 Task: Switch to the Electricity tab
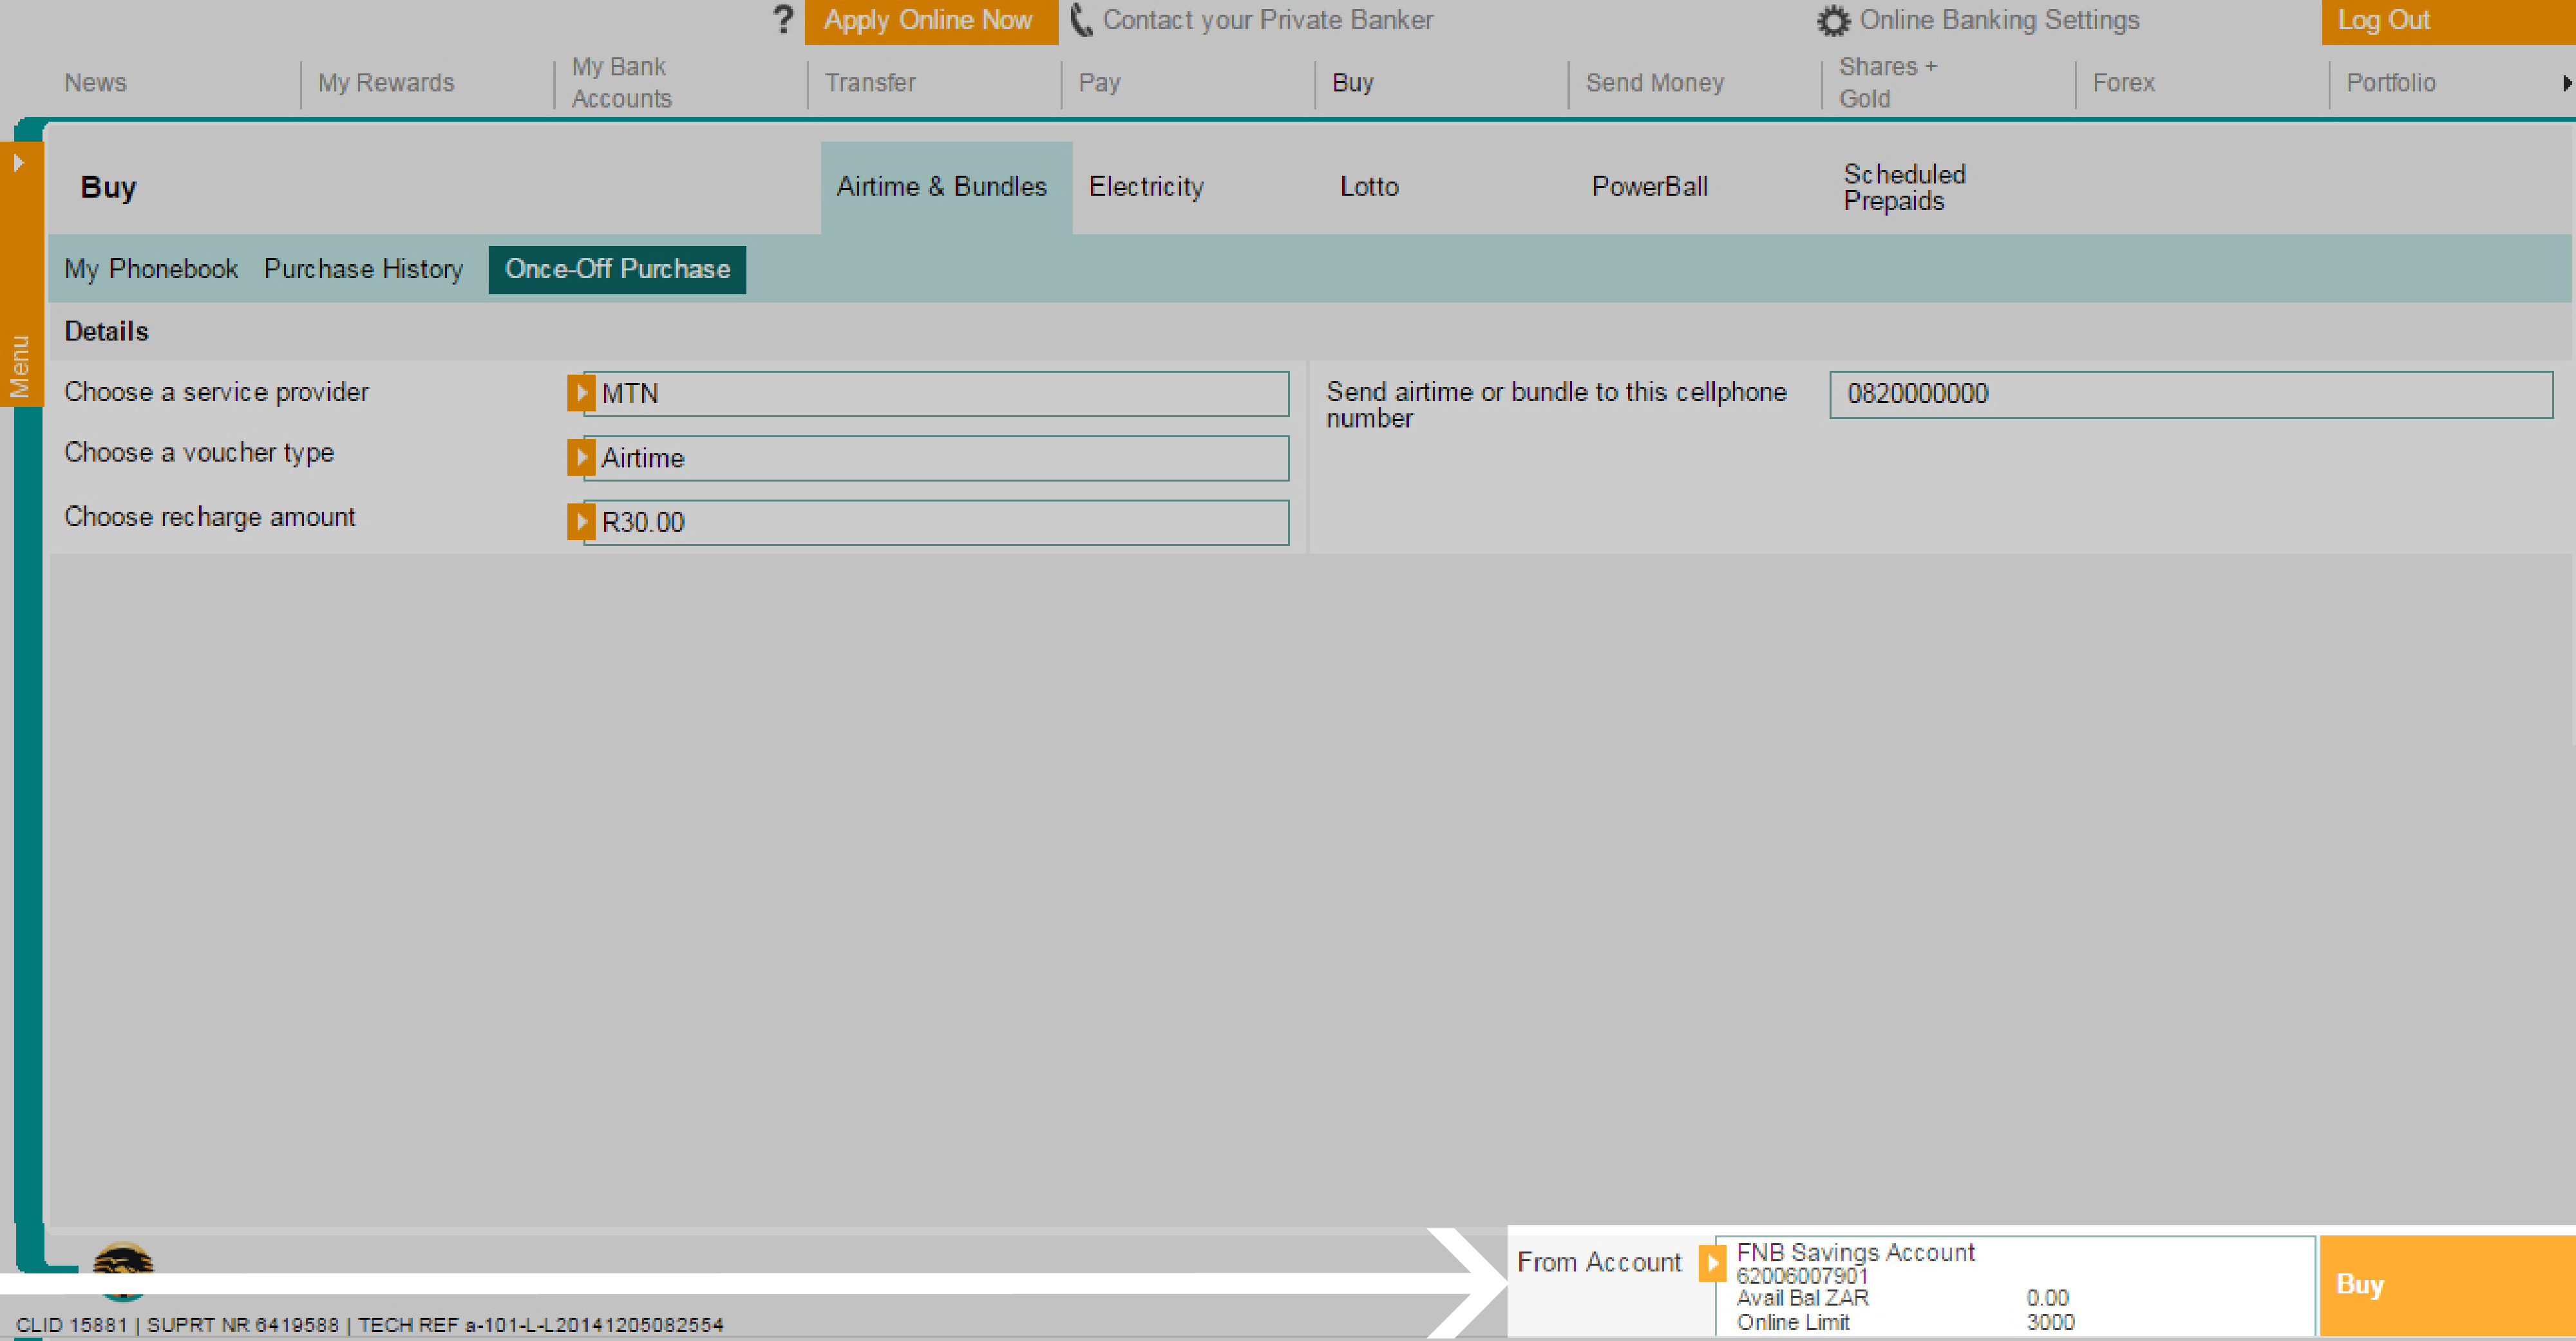click(x=1146, y=187)
